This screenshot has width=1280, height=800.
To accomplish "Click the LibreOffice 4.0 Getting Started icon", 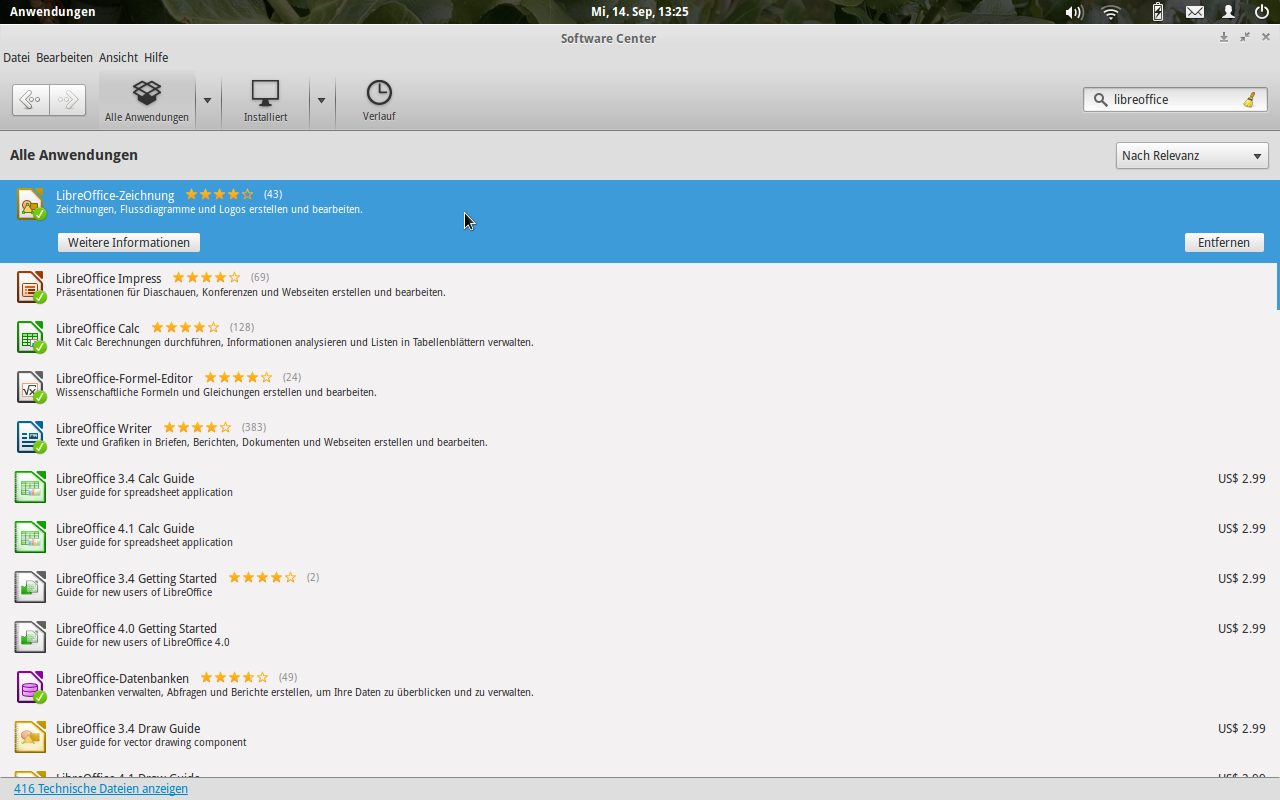I will 31,637.
